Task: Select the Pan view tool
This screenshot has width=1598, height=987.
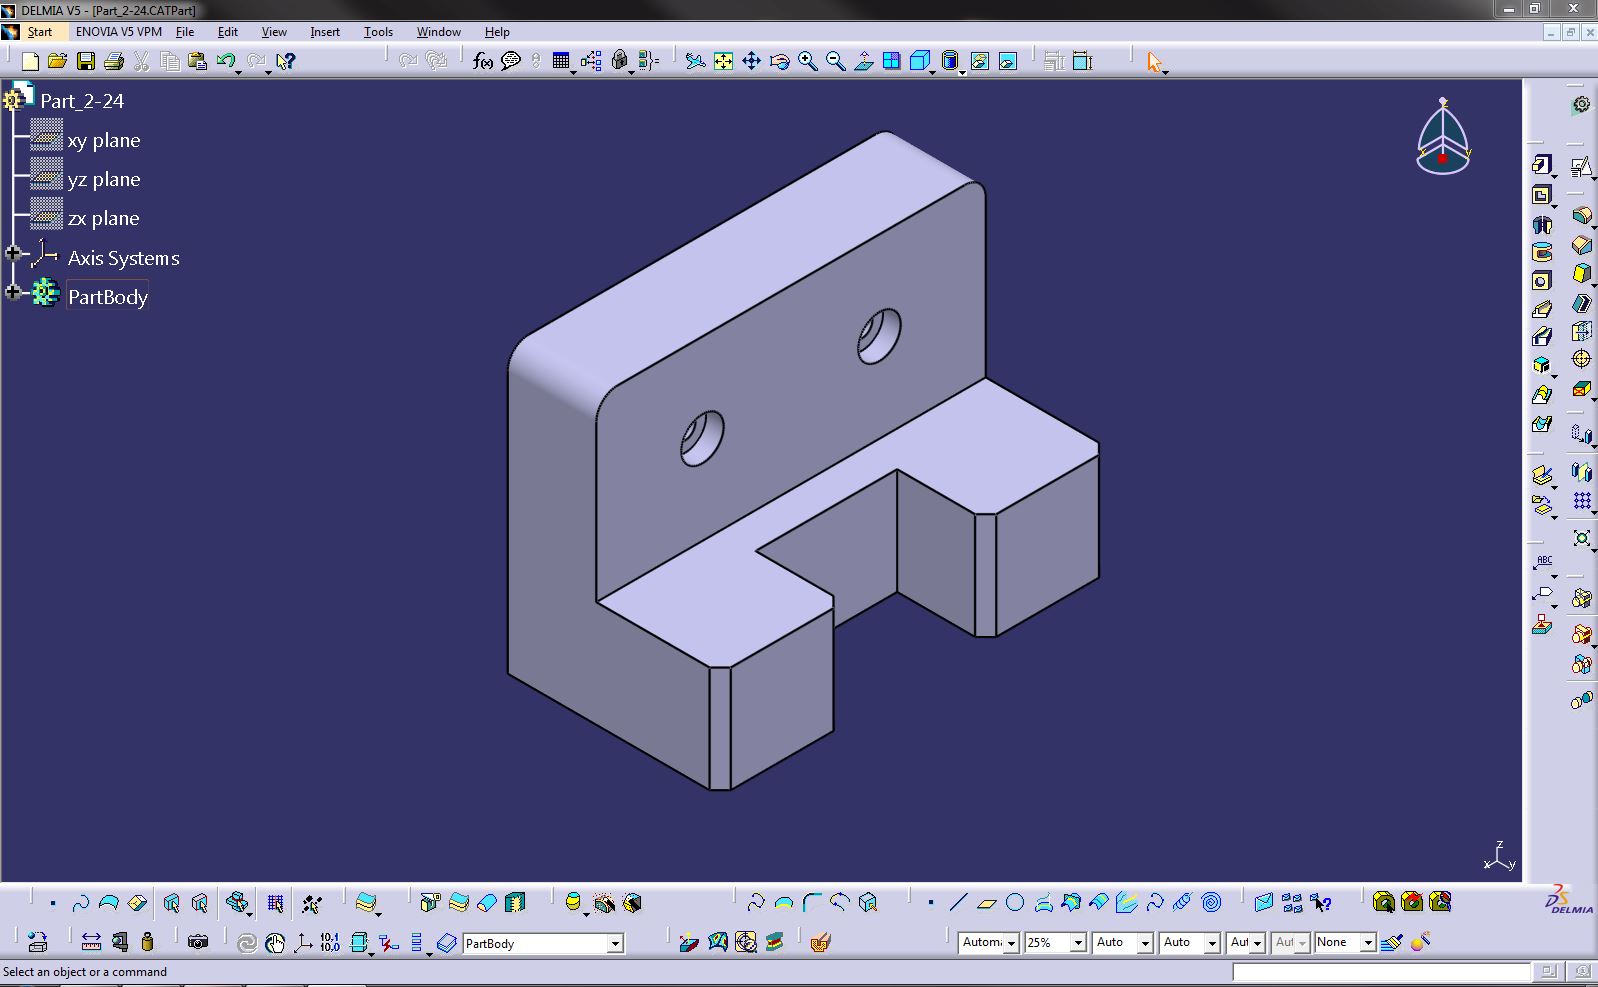Action: pos(751,62)
